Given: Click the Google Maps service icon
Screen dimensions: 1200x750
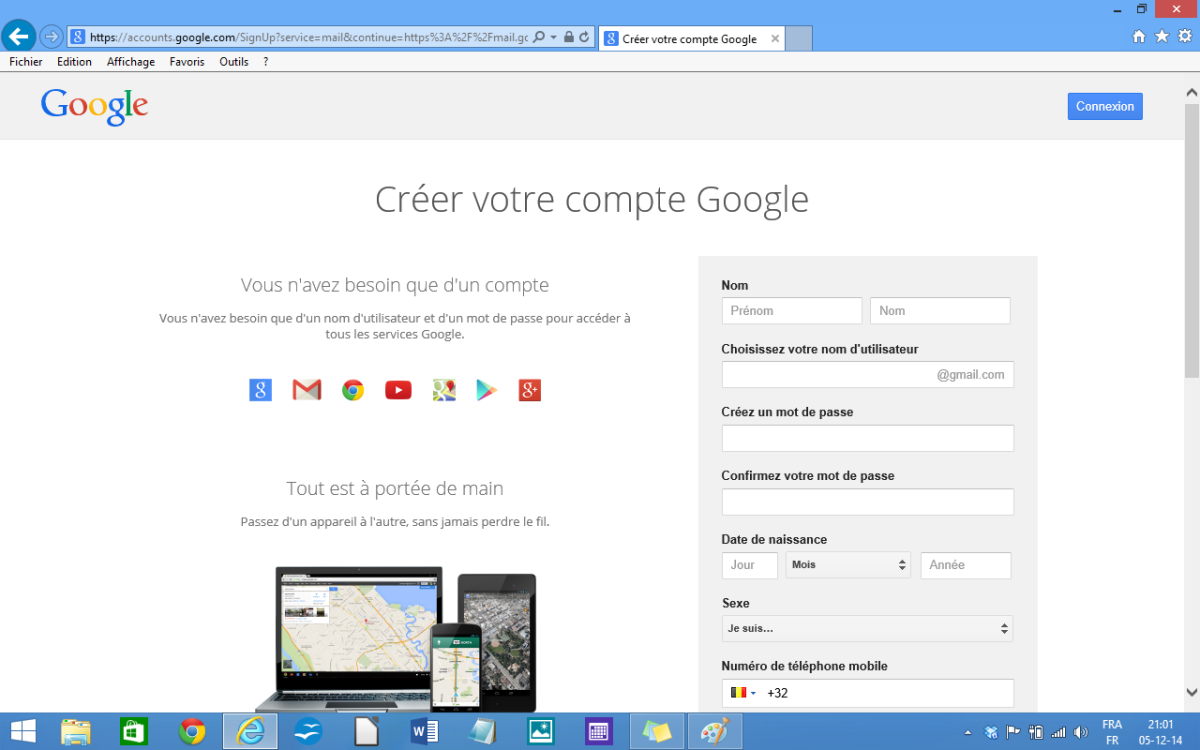Looking at the screenshot, I should (444, 390).
